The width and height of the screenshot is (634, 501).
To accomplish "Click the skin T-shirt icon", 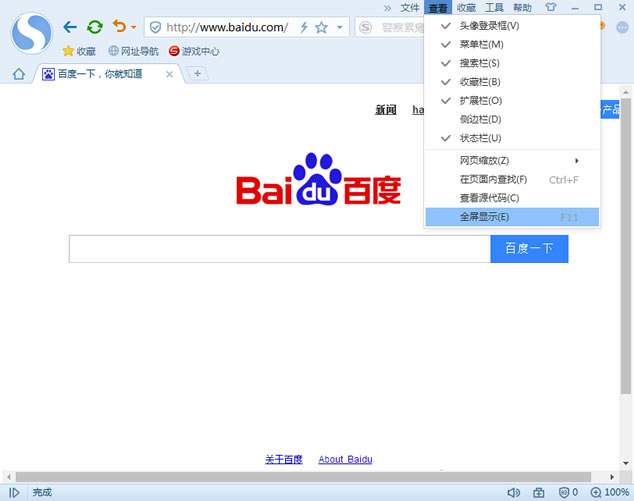I will pyautogui.click(x=551, y=7).
